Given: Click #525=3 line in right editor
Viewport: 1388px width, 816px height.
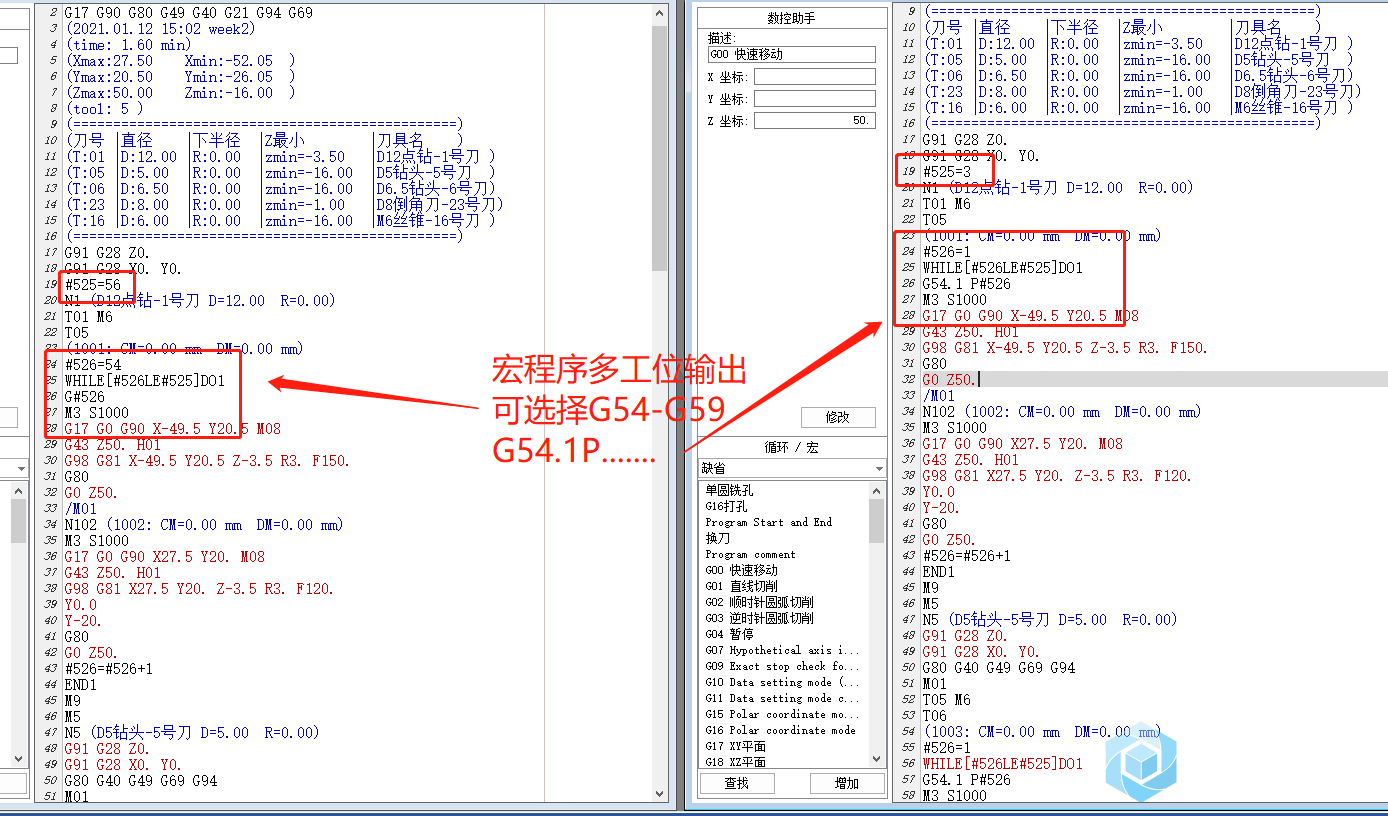Looking at the screenshot, I should click(947, 172).
